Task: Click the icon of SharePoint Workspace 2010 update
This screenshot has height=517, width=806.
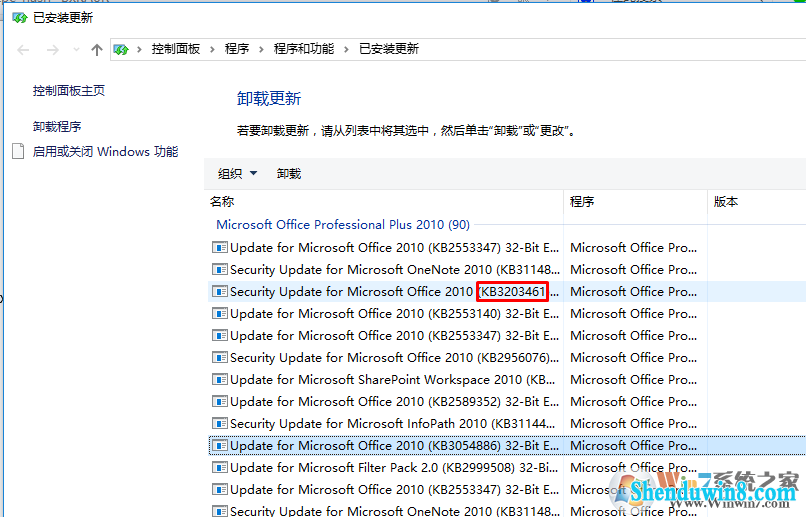Action: (219, 379)
